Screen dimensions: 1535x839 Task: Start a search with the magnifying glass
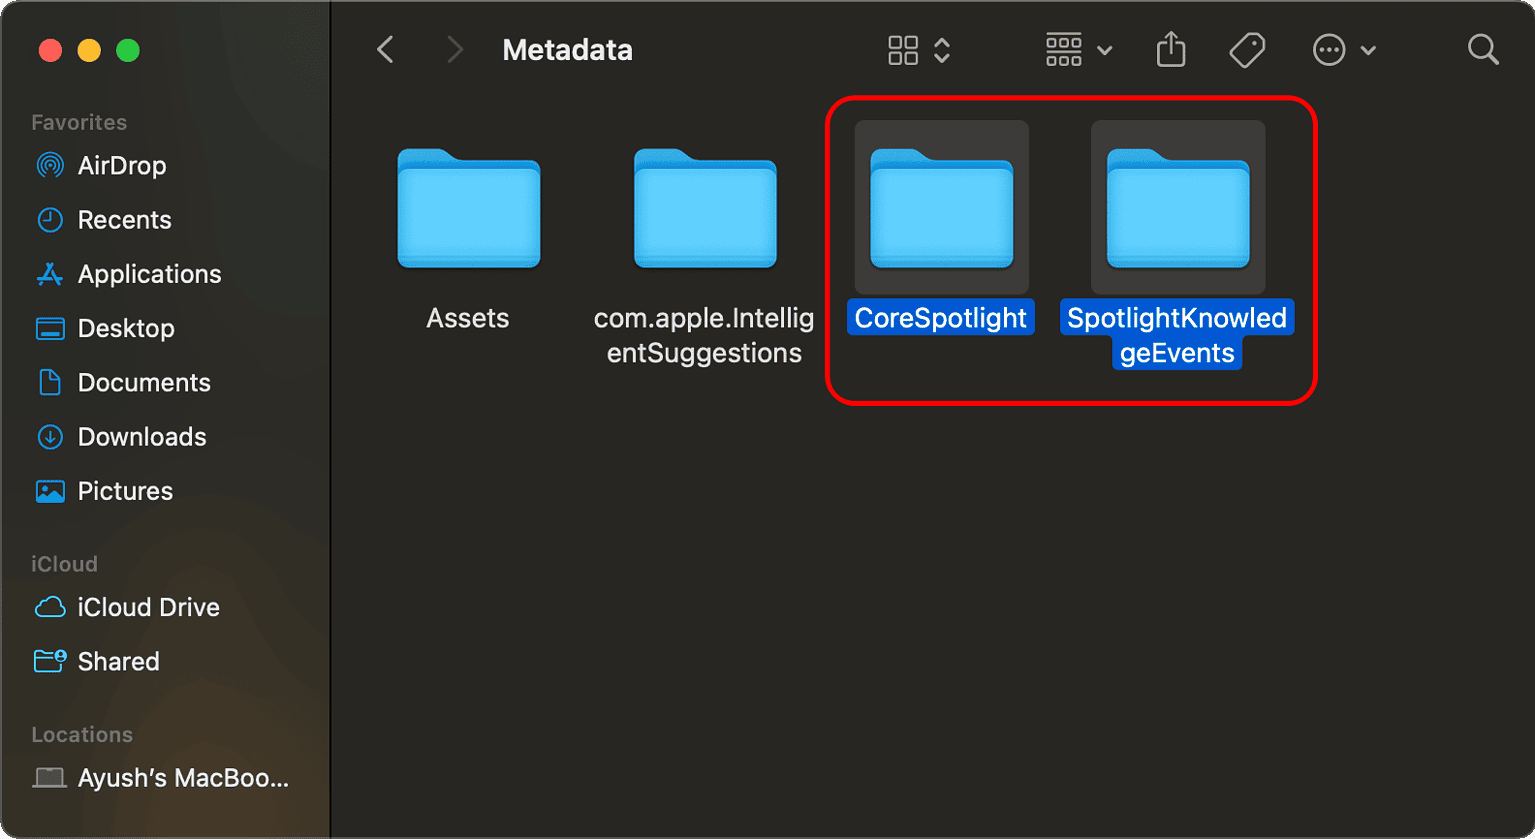pos(1481,49)
